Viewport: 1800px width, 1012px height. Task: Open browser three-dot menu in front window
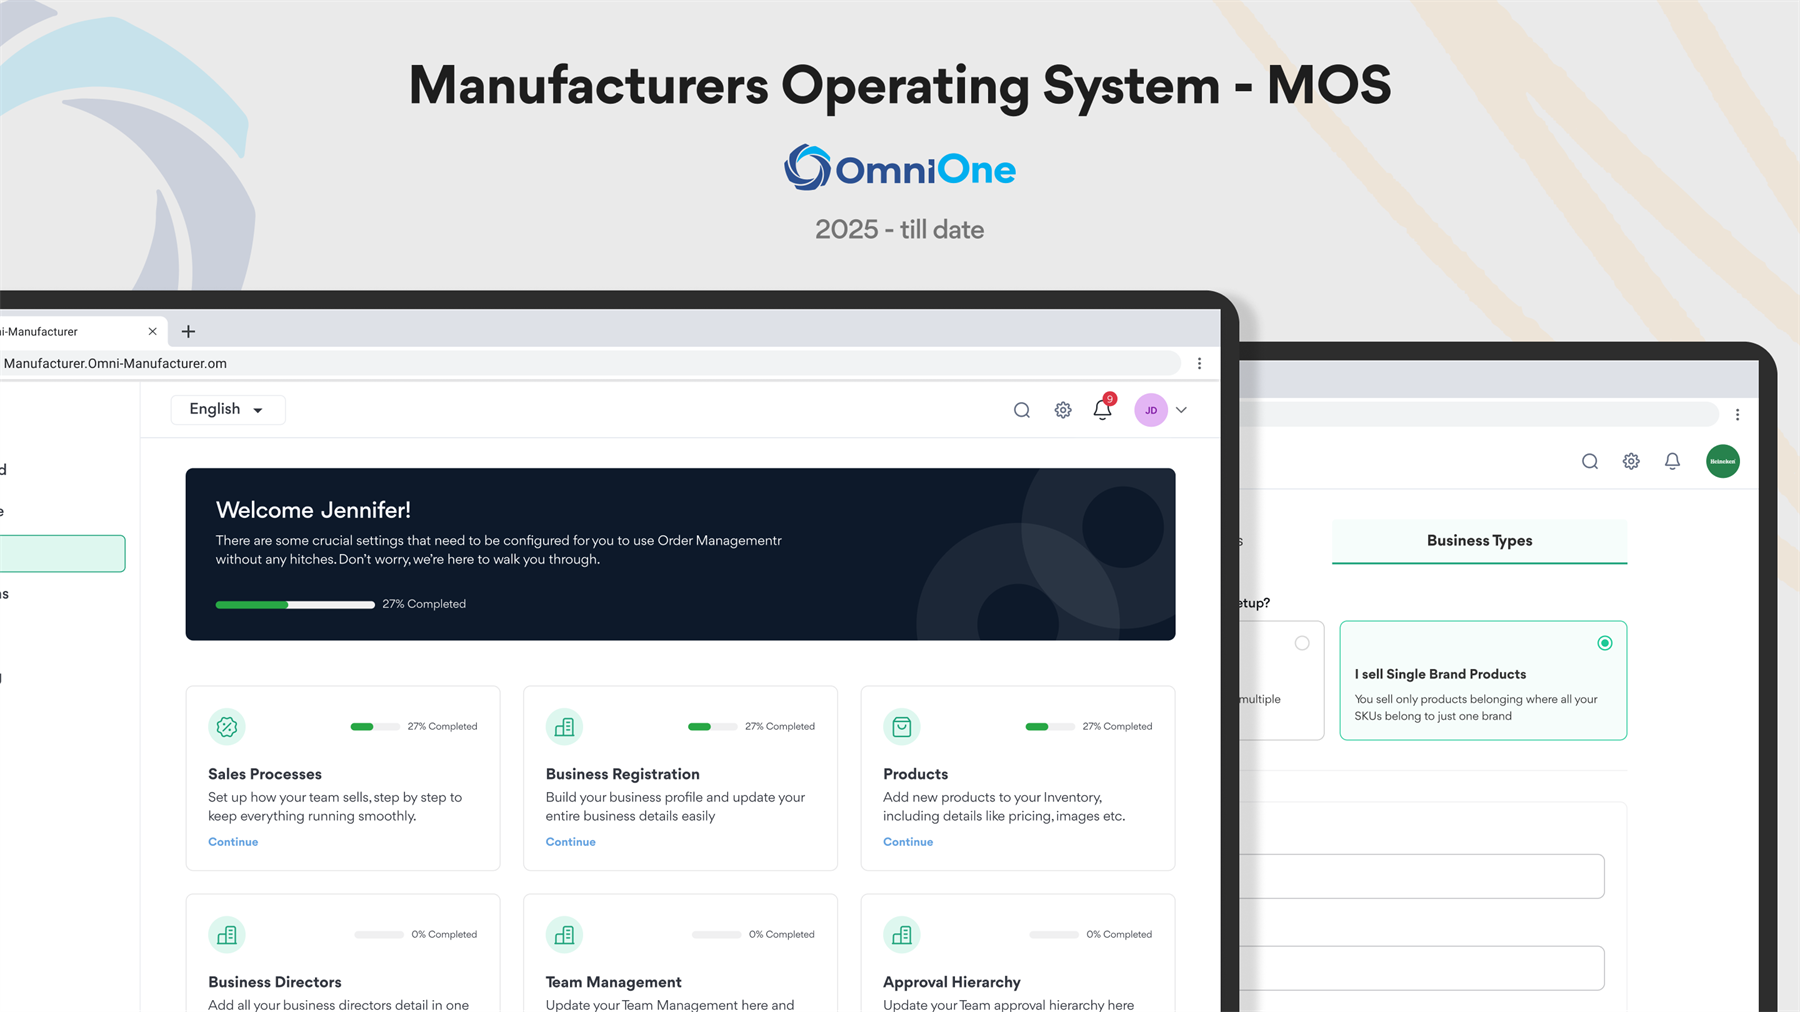click(x=1200, y=363)
